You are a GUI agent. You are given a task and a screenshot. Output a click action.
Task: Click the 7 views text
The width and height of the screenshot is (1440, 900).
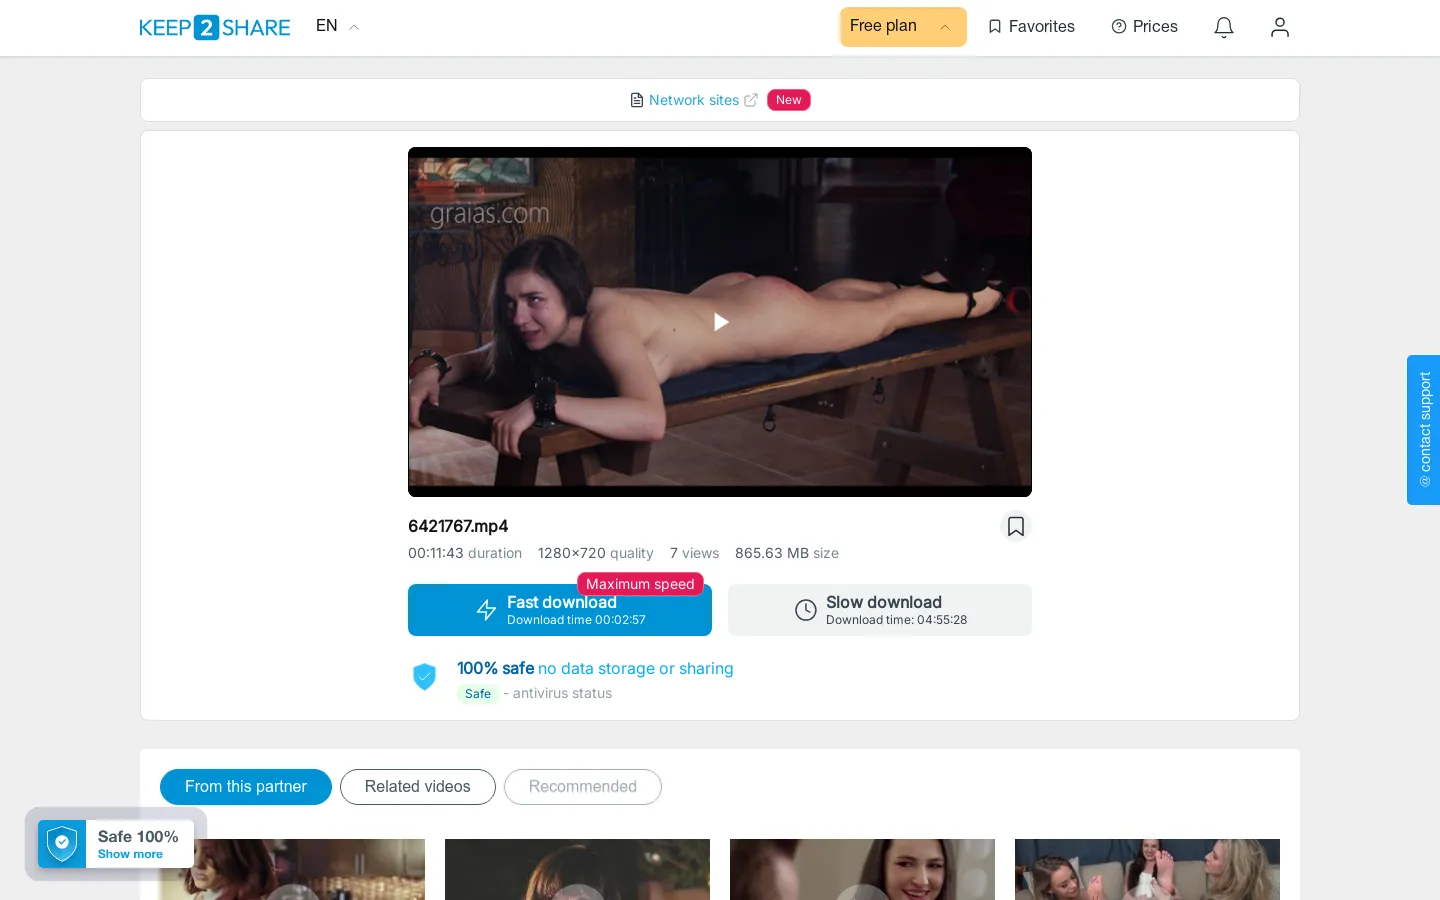pos(694,553)
